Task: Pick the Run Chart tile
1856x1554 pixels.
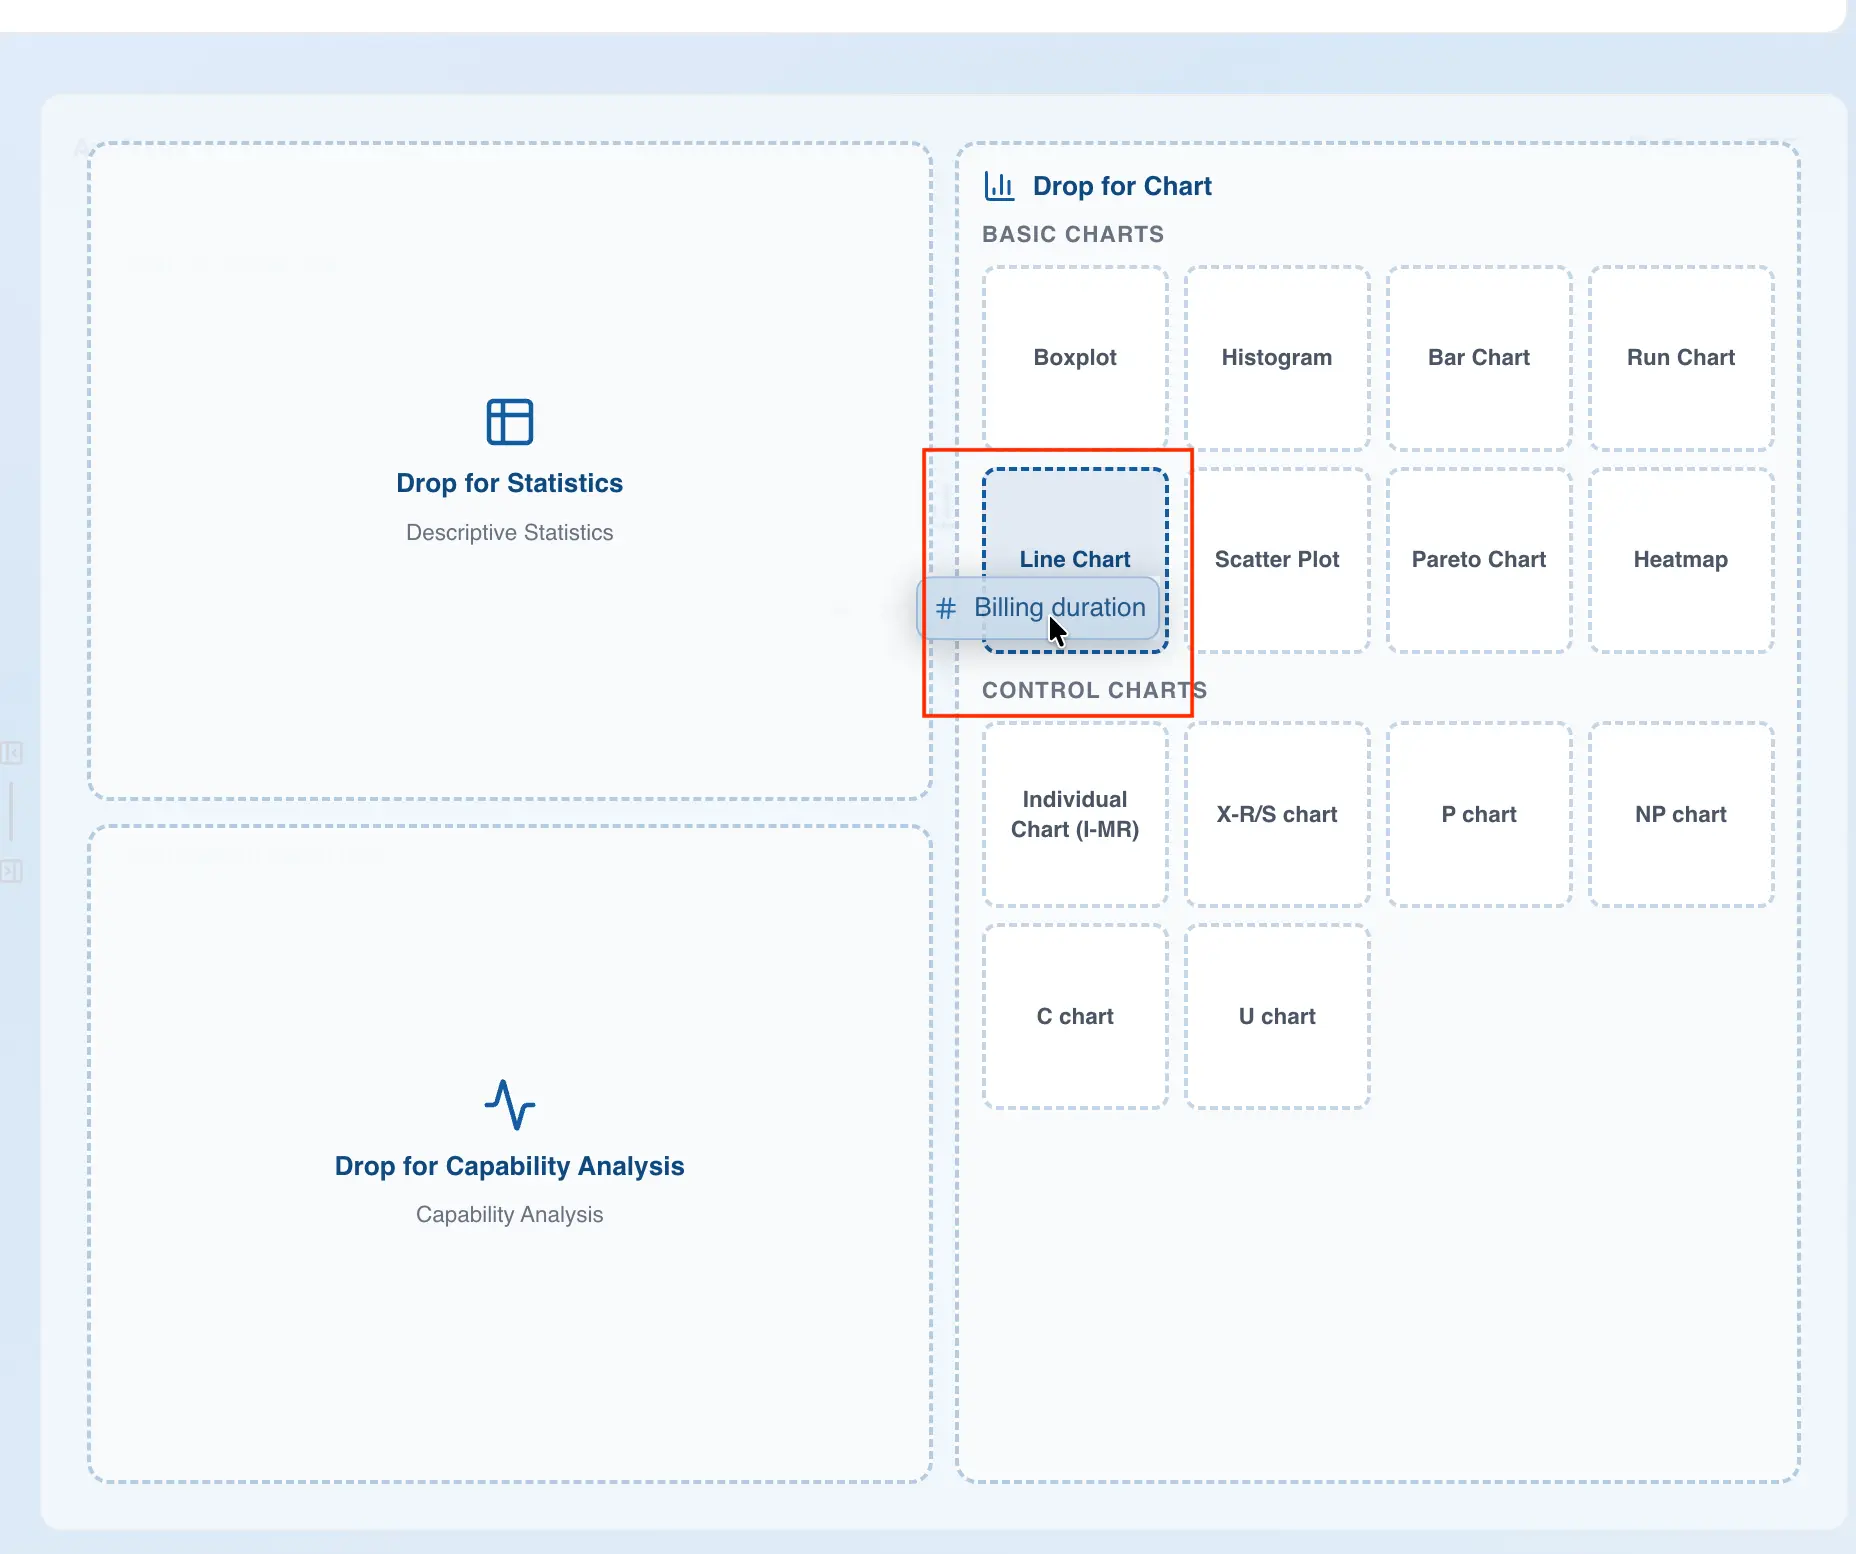Action: click(x=1679, y=357)
